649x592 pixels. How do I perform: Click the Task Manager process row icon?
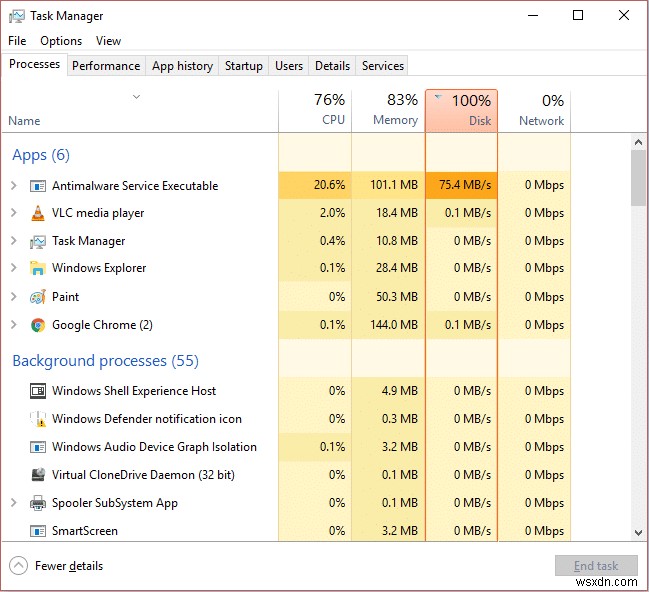tap(38, 241)
